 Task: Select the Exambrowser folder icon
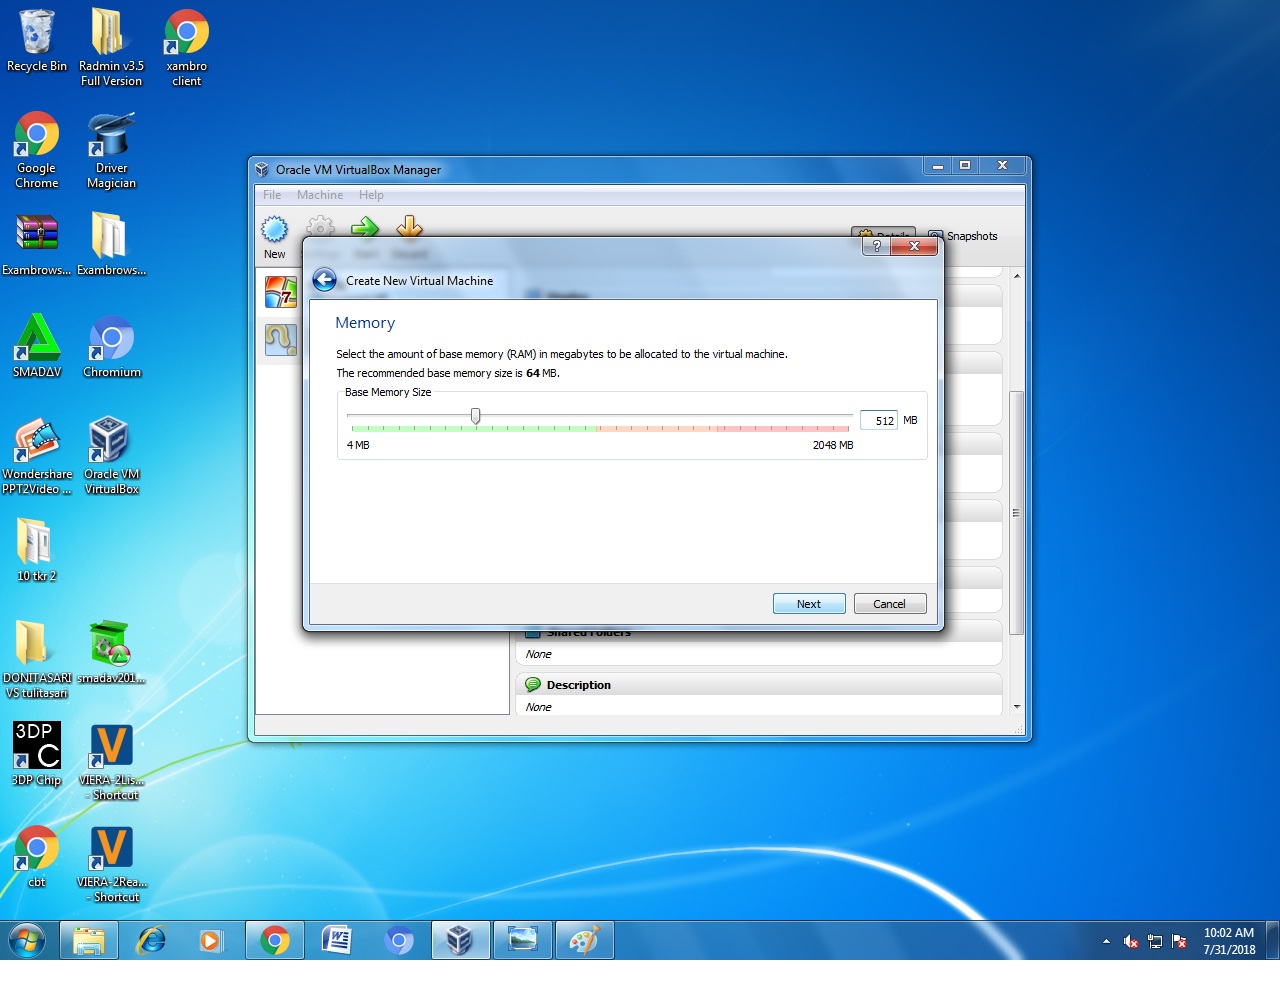[x=111, y=244]
